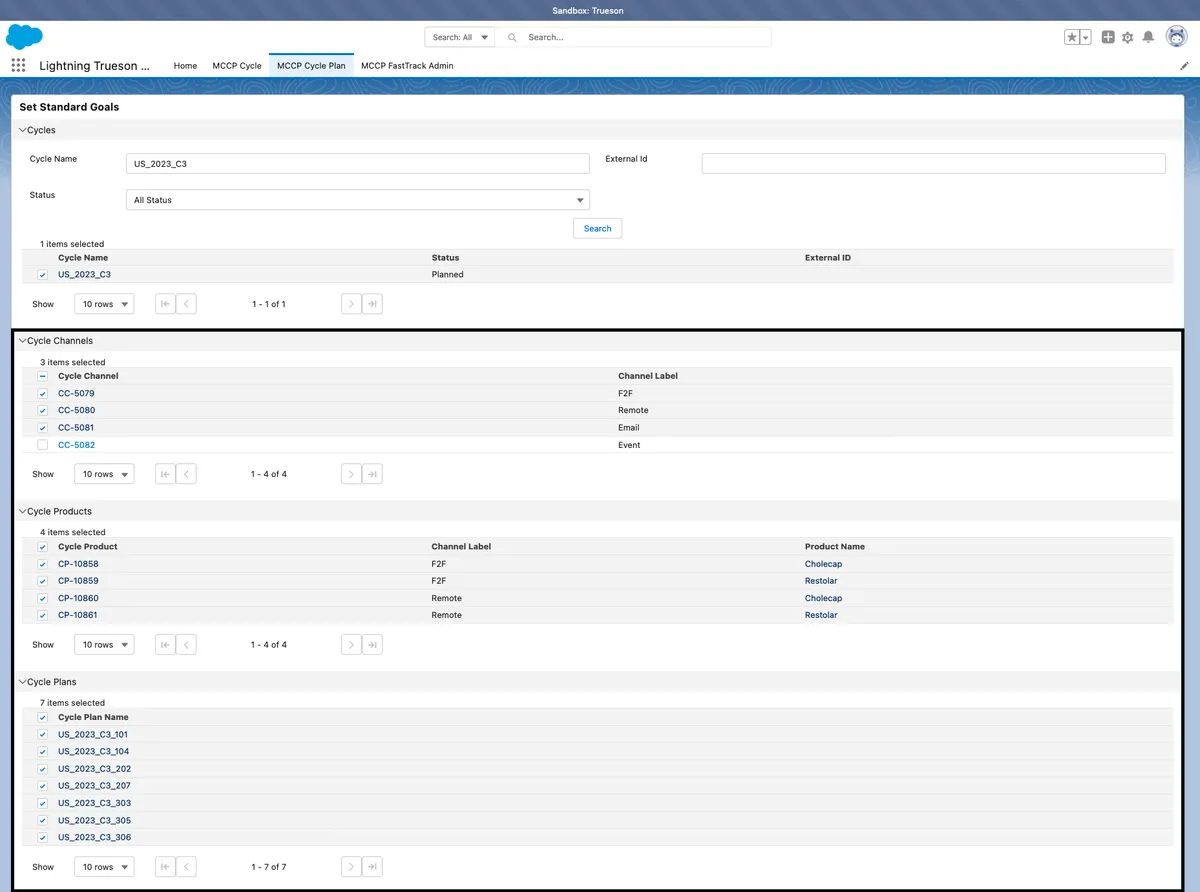Click the Cycle Name input field
This screenshot has height=892, width=1200.
[358, 164]
